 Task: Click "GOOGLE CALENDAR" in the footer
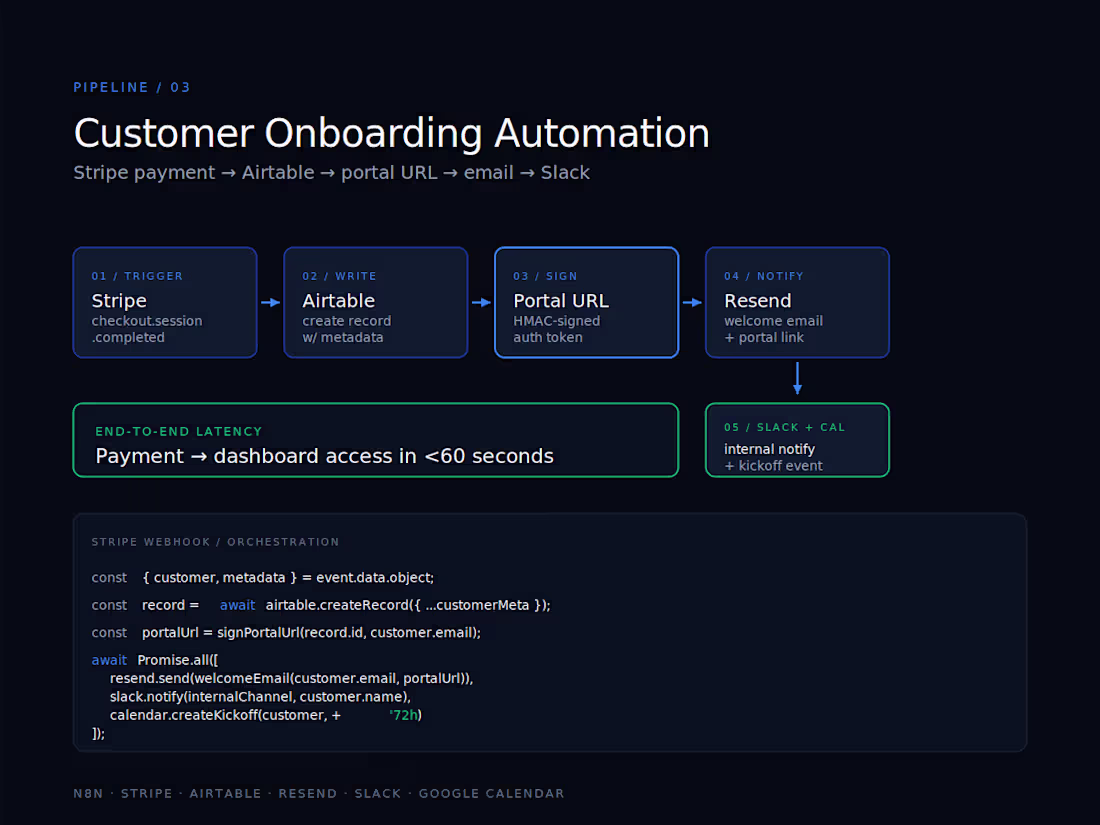point(491,793)
